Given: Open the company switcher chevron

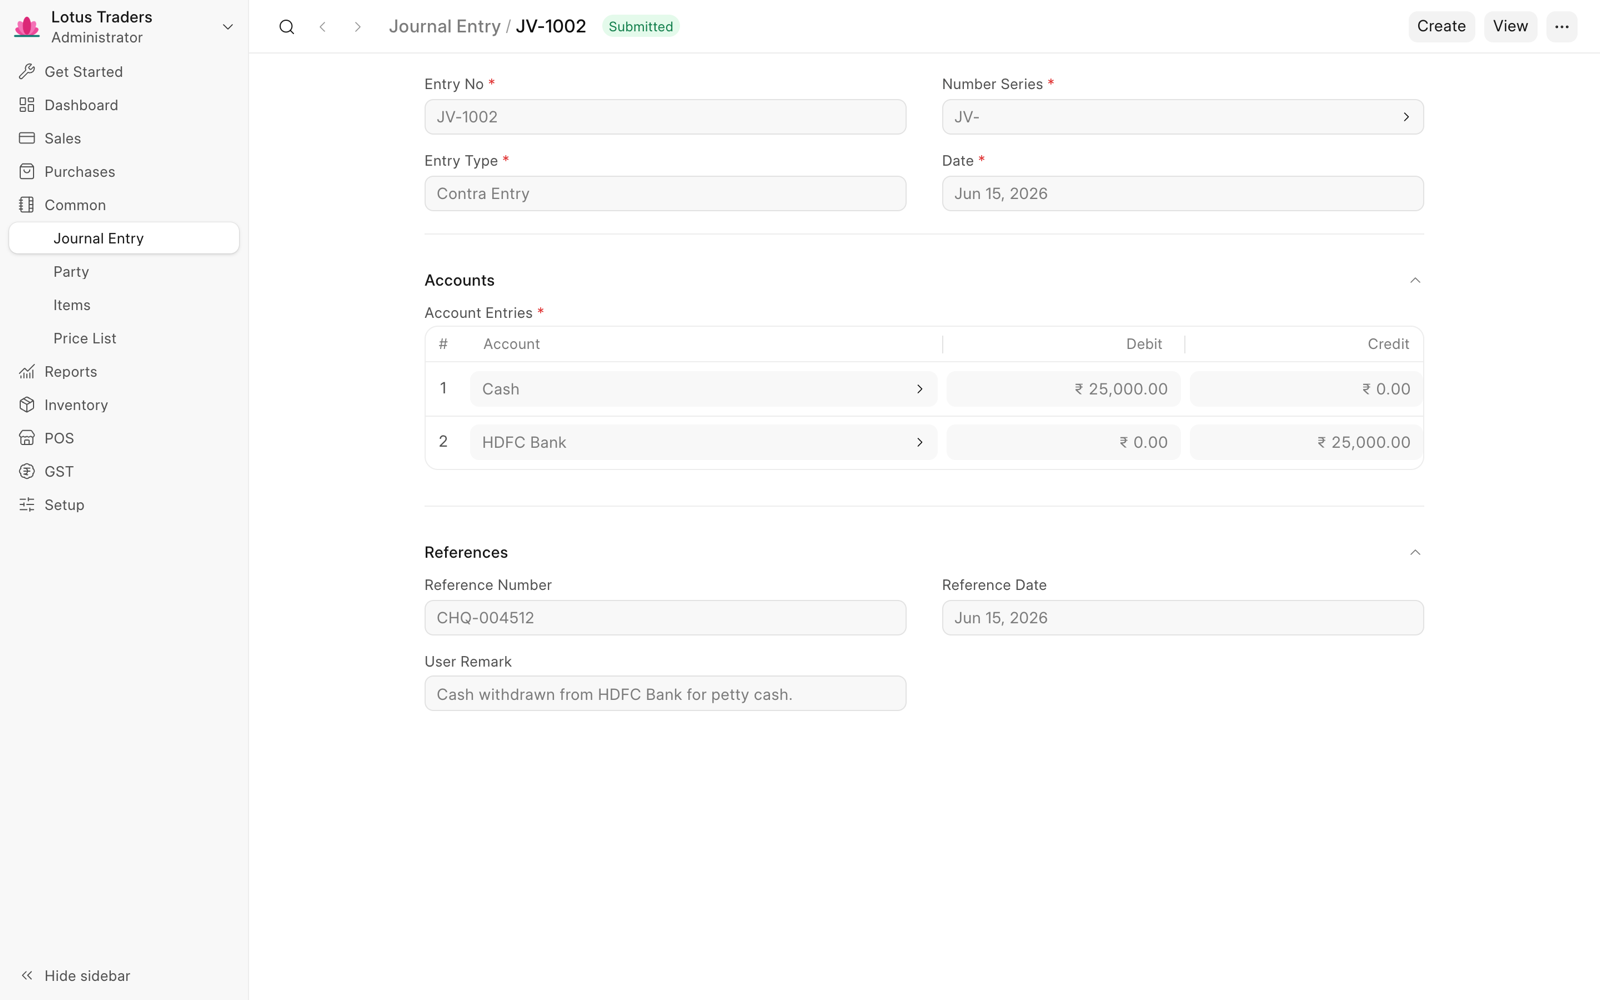Looking at the screenshot, I should pyautogui.click(x=228, y=27).
